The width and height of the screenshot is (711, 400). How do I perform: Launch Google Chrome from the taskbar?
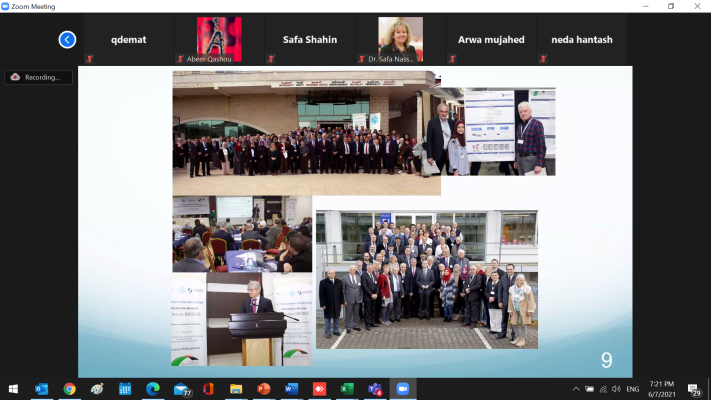coord(69,389)
